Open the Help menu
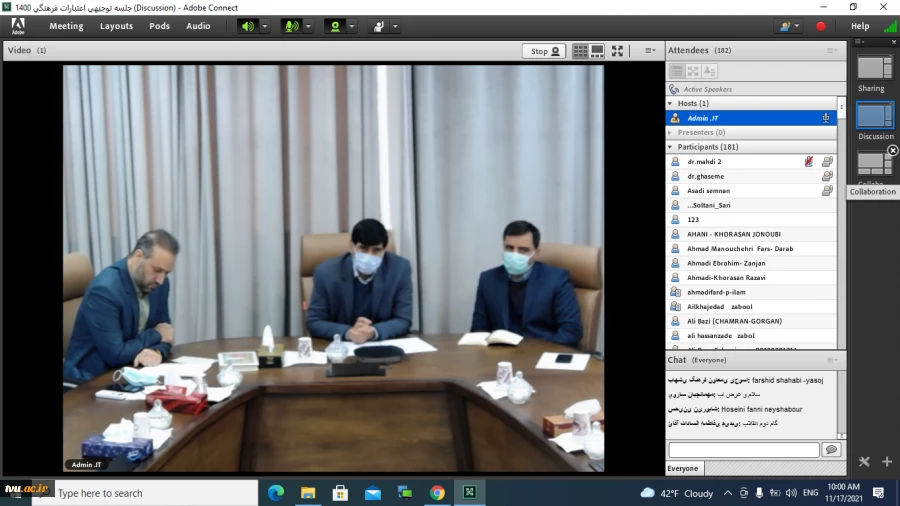Image resolution: width=900 pixels, height=506 pixels. click(860, 26)
